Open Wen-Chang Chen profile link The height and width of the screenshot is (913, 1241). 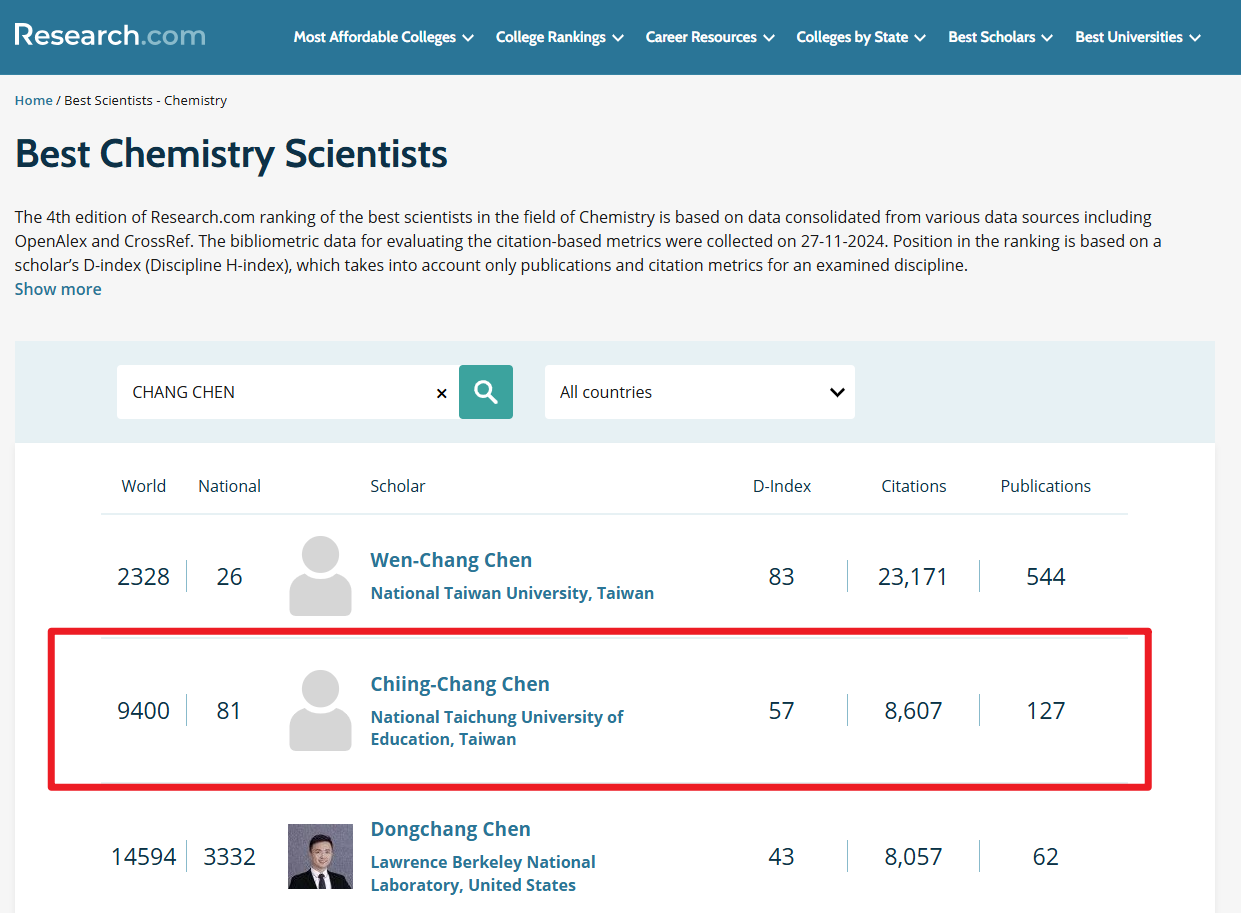pos(451,560)
